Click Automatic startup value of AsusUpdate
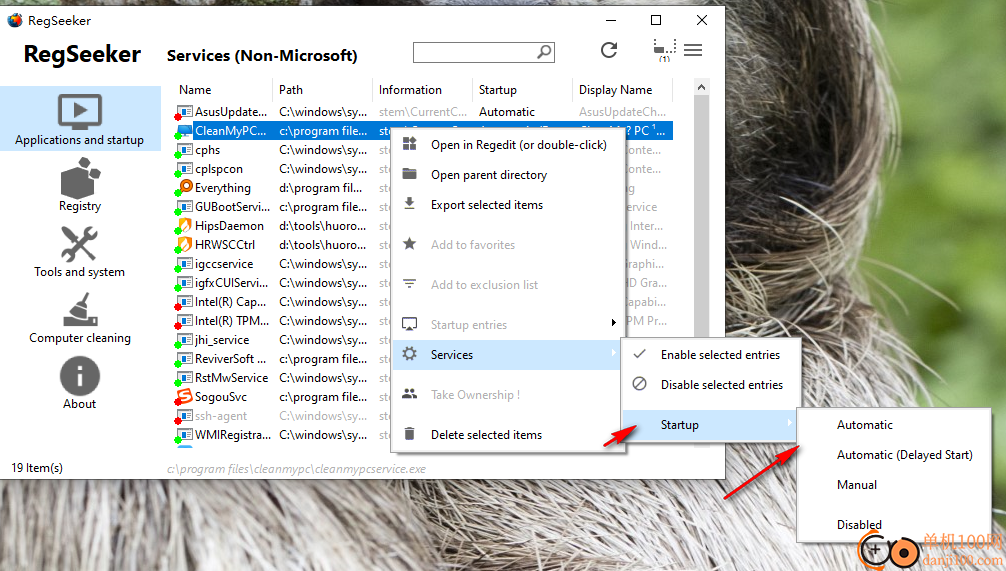The height and width of the screenshot is (571, 1006). click(507, 112)
